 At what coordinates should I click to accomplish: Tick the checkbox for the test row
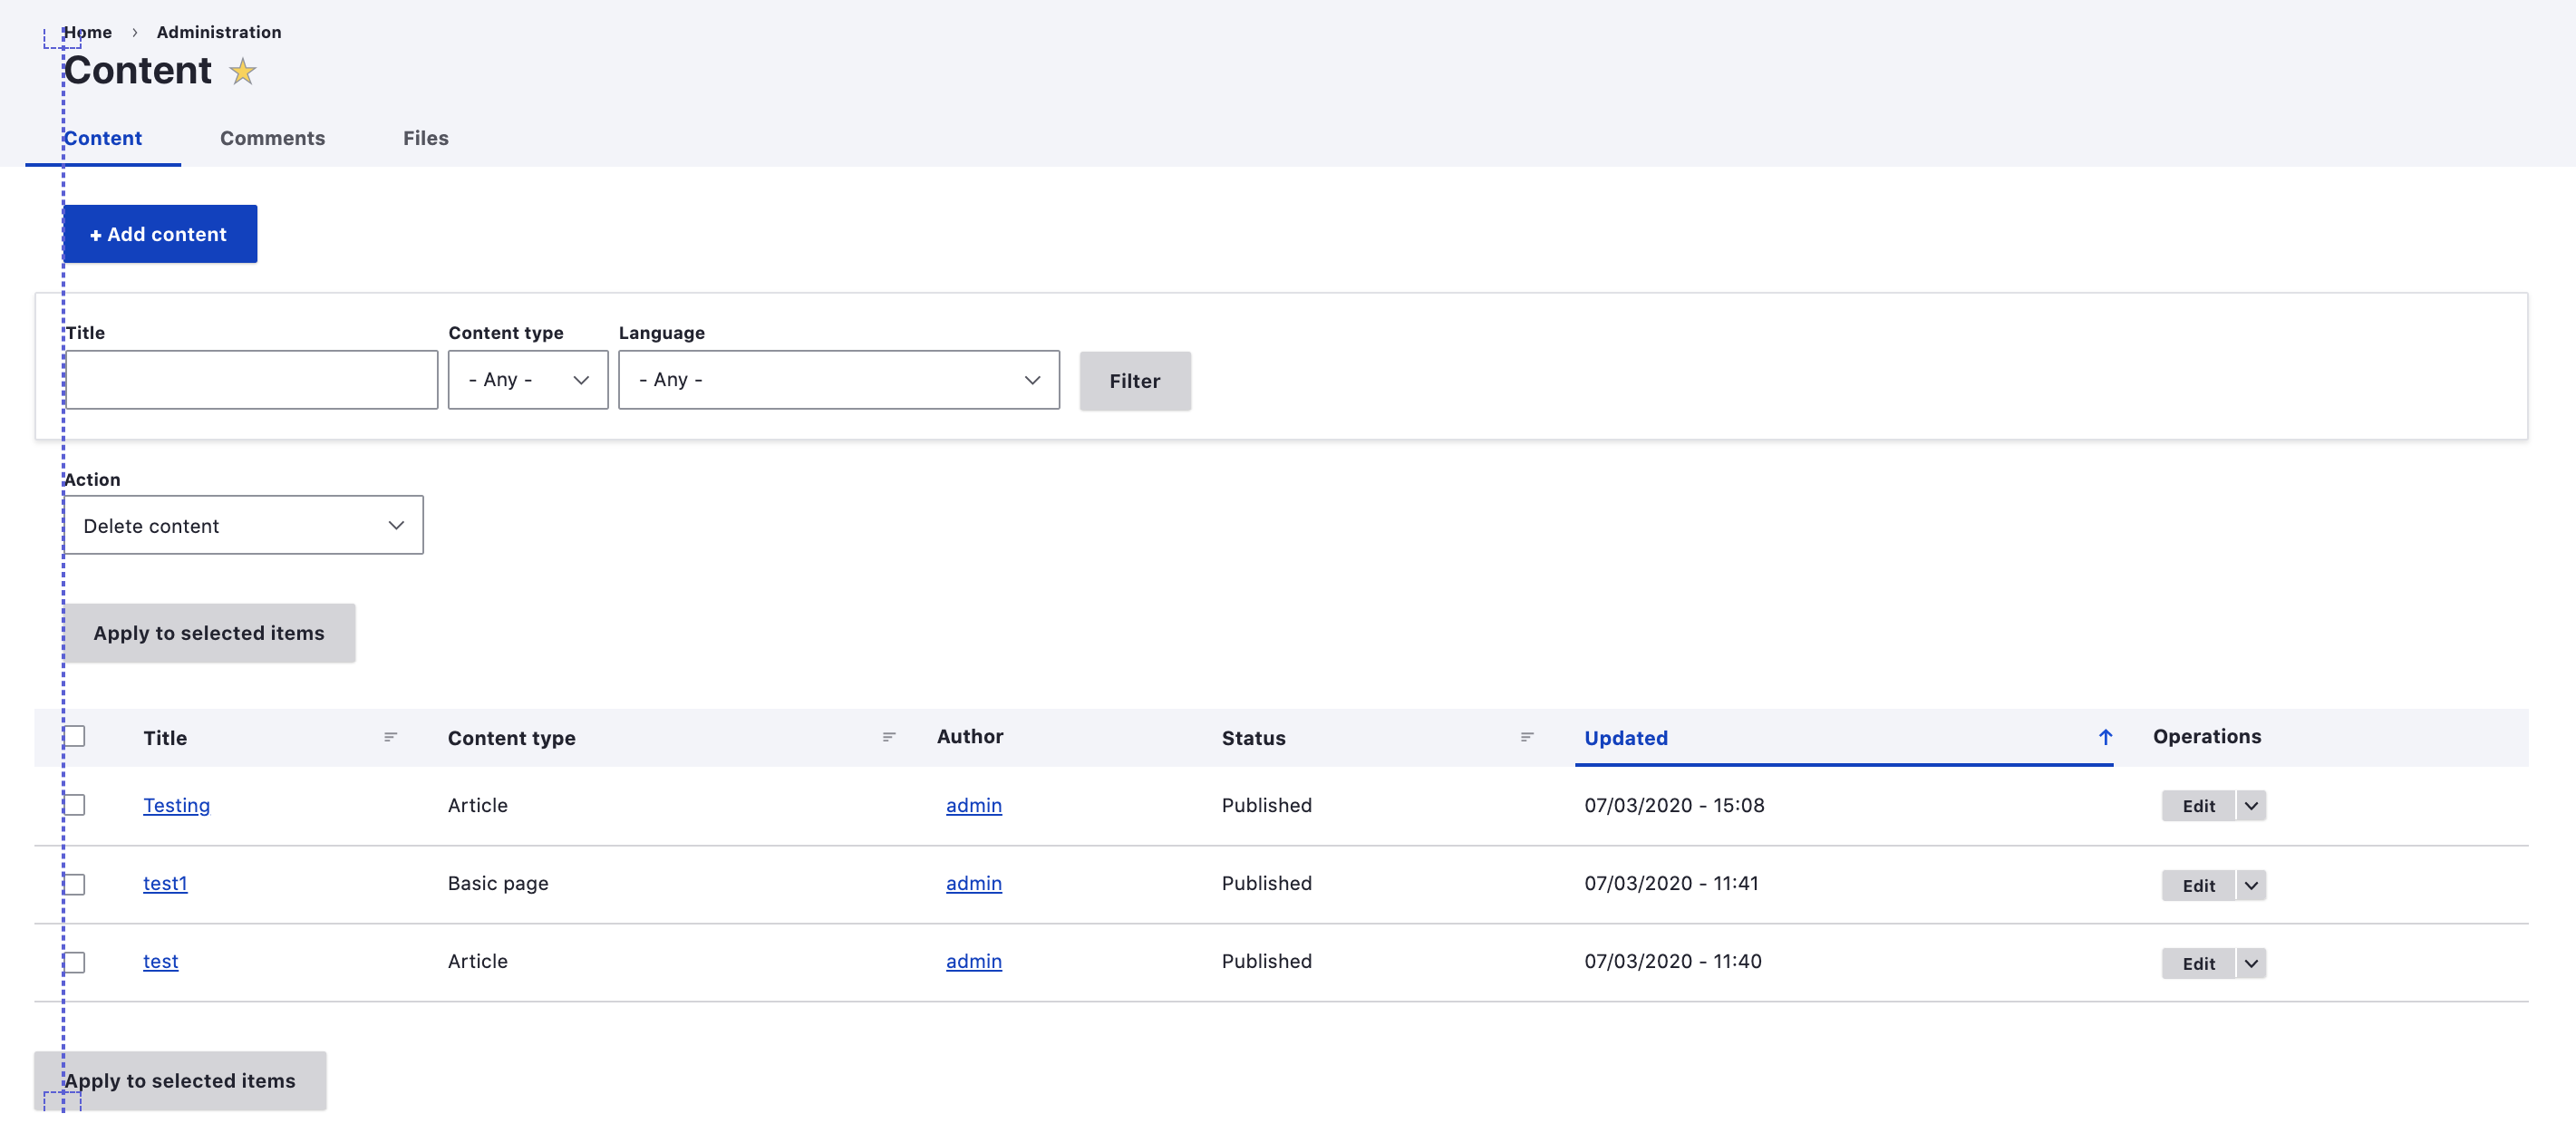click(x=75, y=962)
